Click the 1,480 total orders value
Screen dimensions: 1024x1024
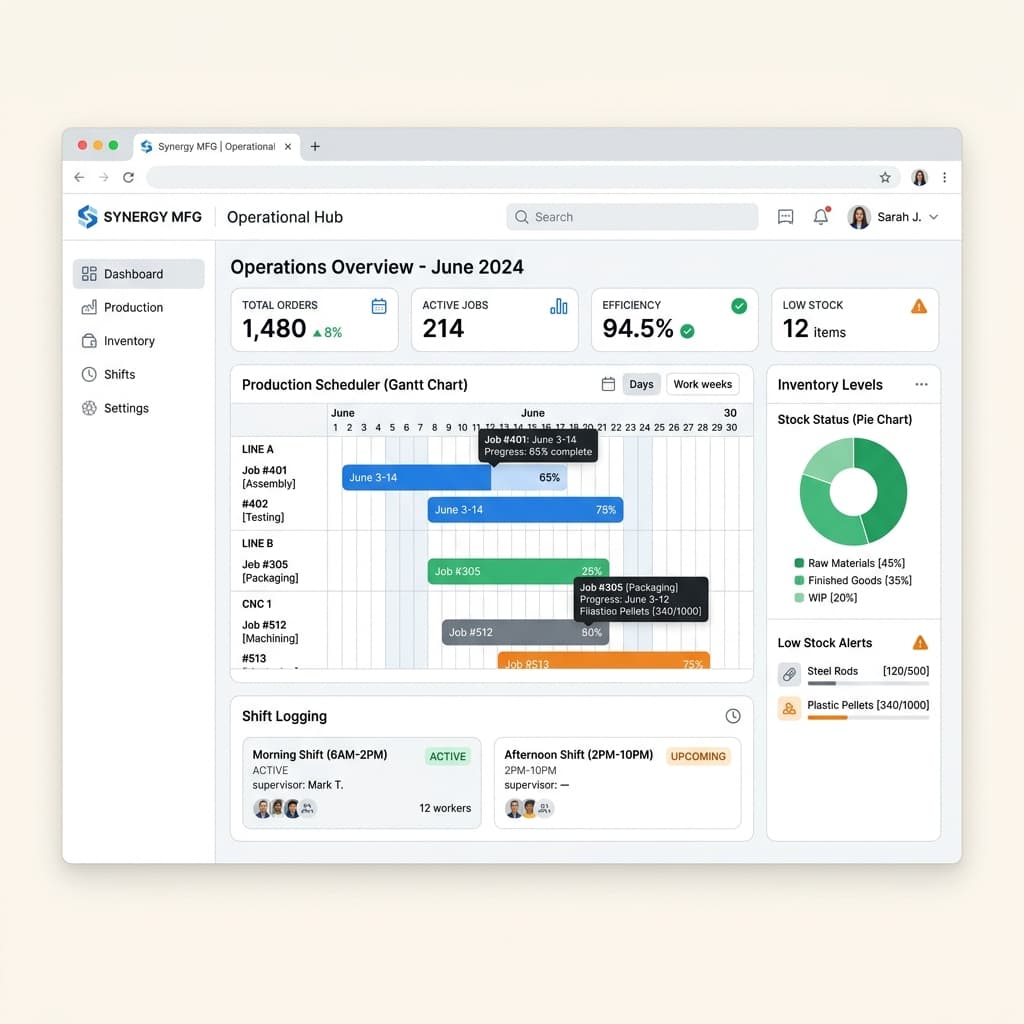[274, 328]
